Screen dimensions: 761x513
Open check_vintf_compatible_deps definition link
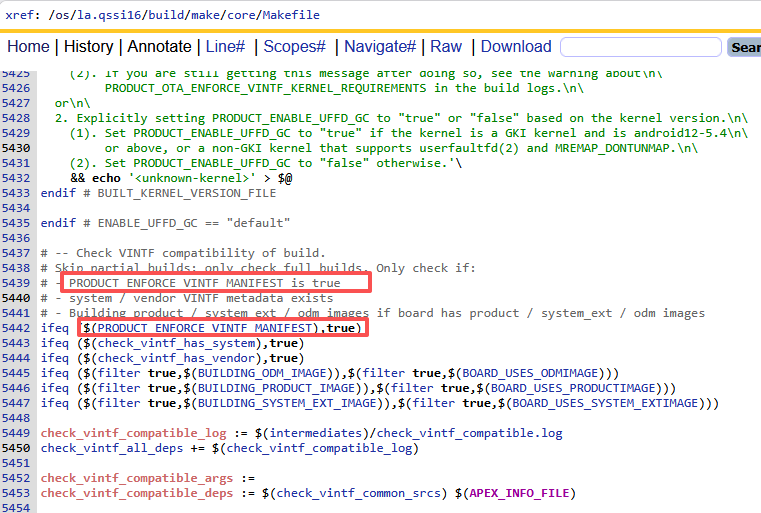(x=137, y=494)
